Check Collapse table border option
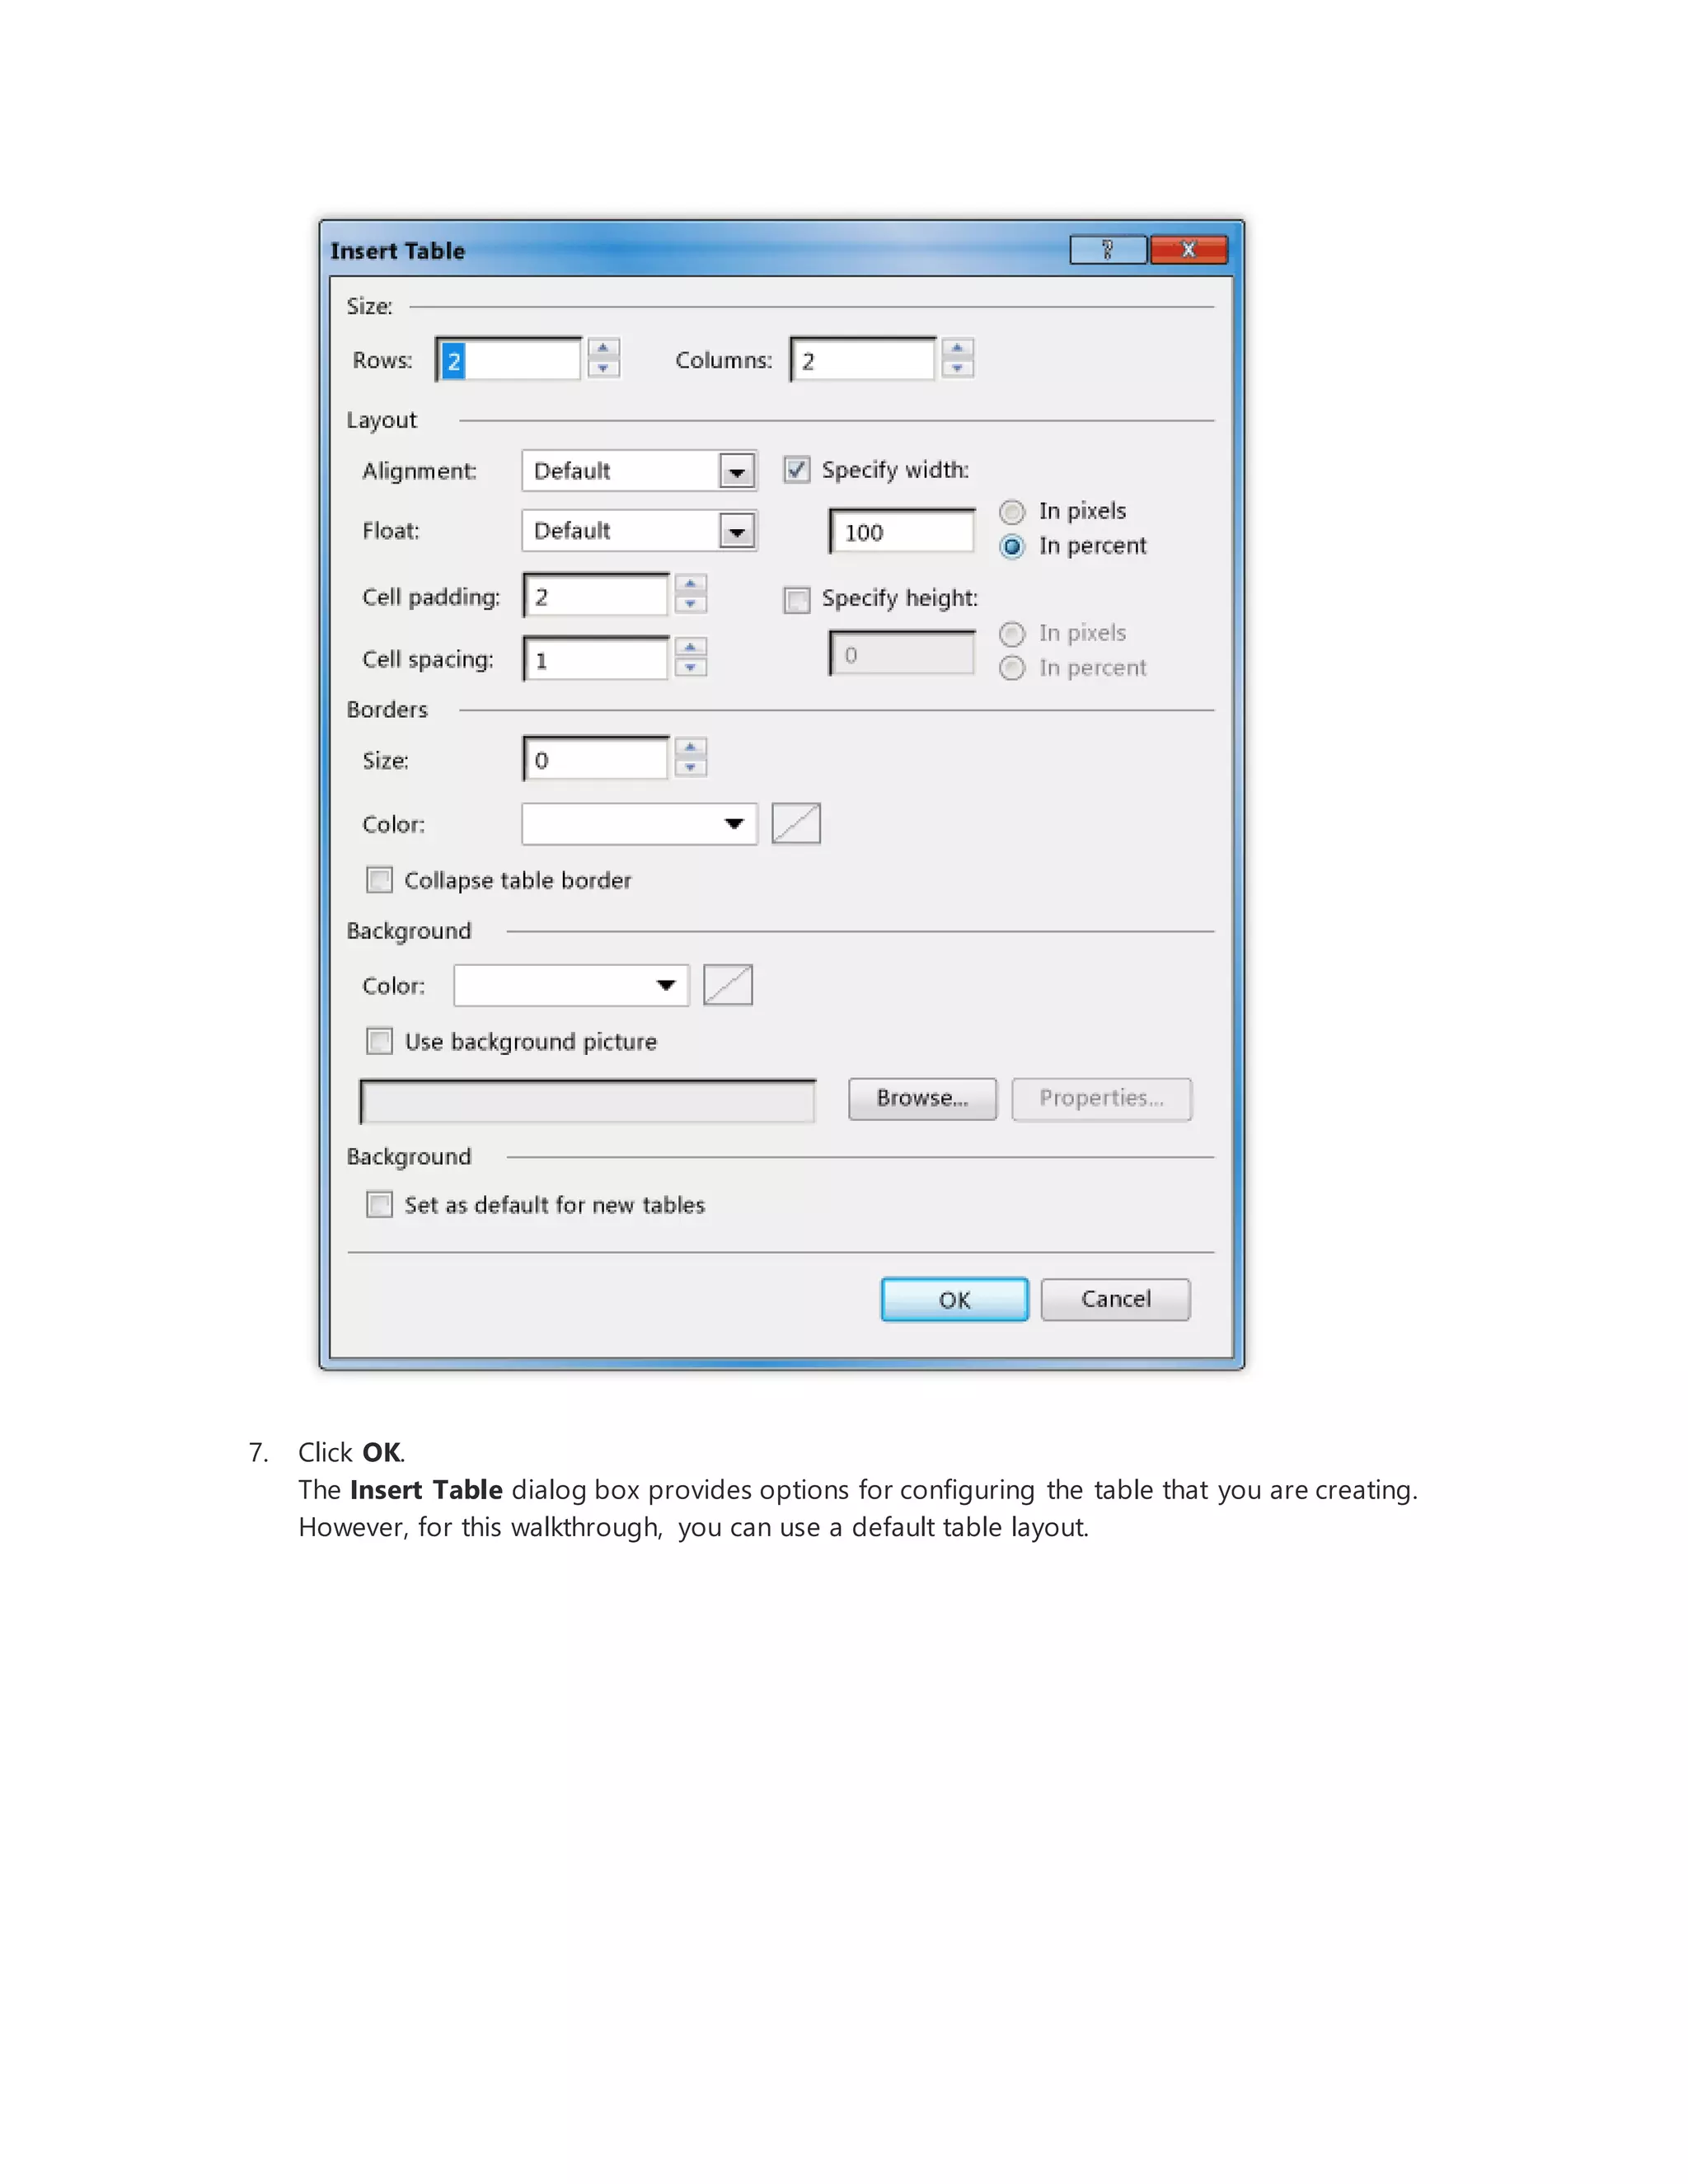The width and height of the screenshot is (1688, 2184). point(380,880)
